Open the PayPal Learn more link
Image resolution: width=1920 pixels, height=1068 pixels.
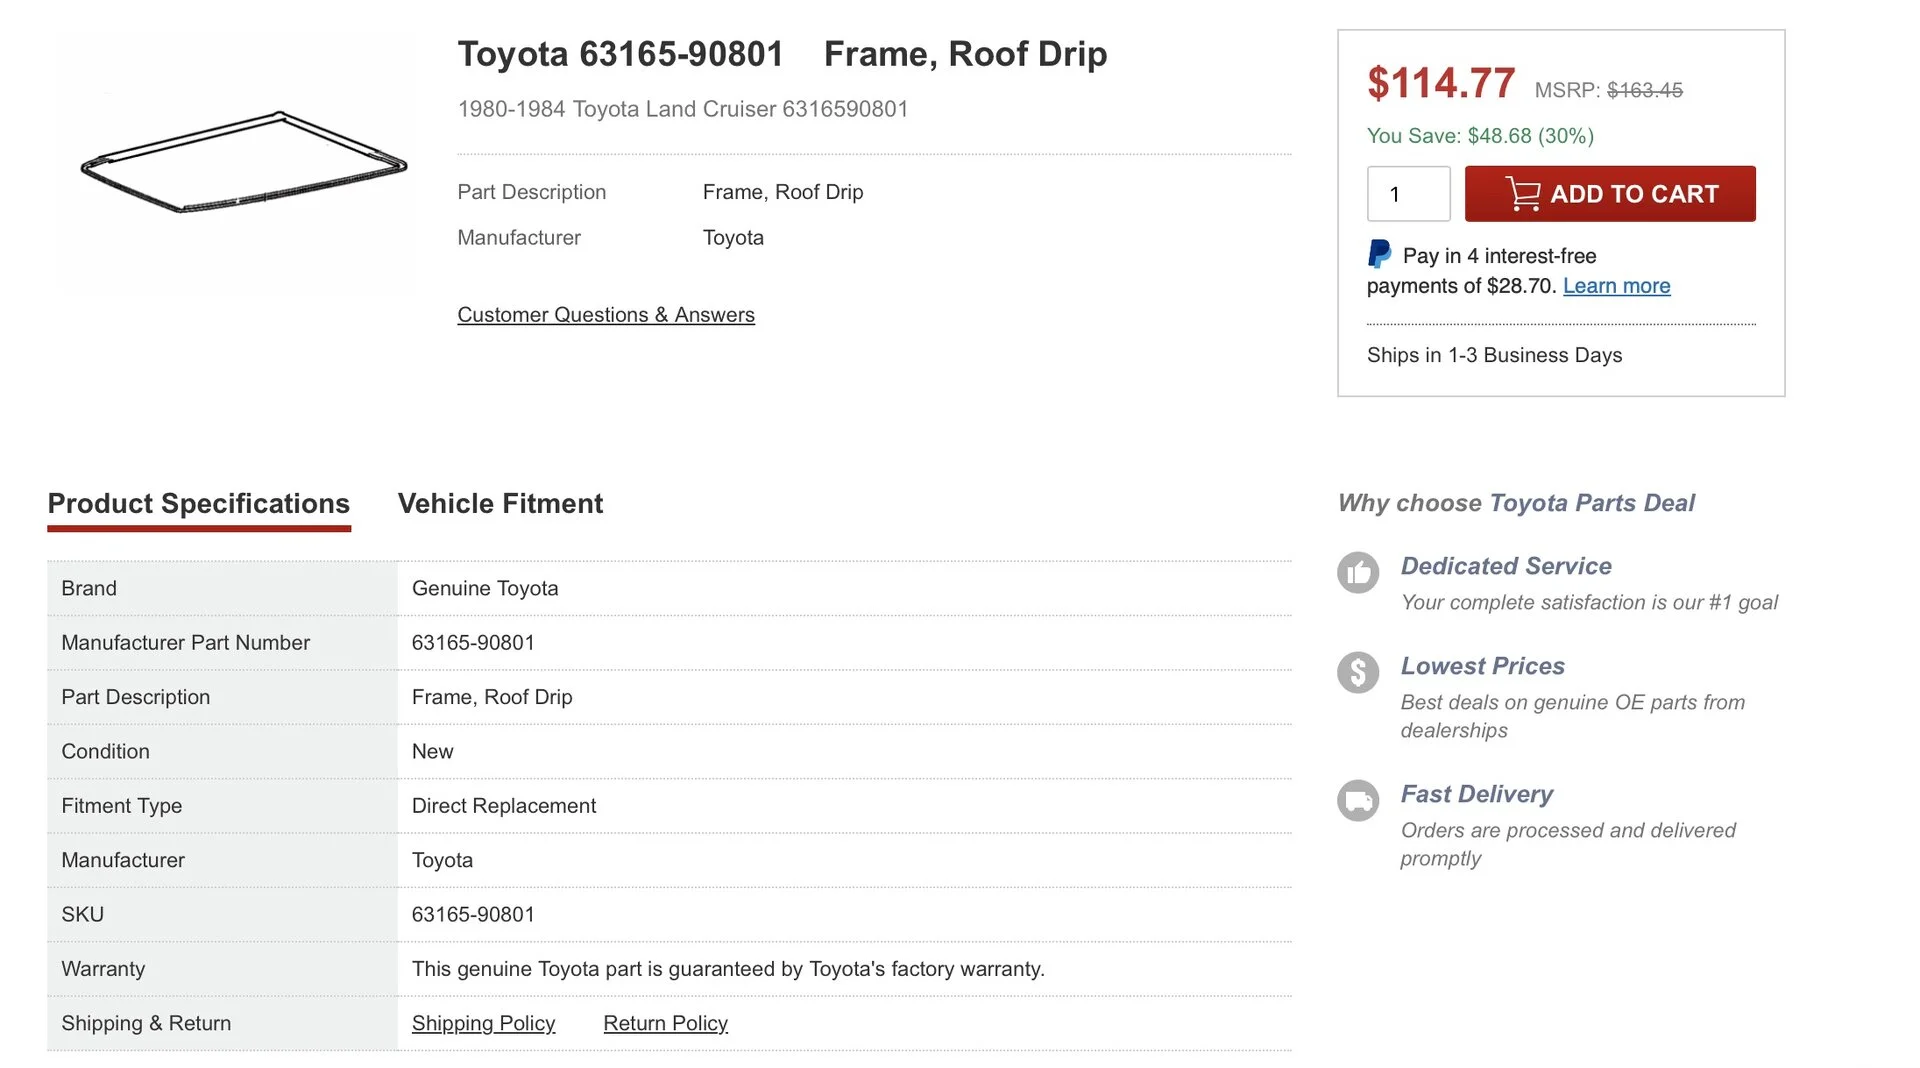[x=1616, y=286]
